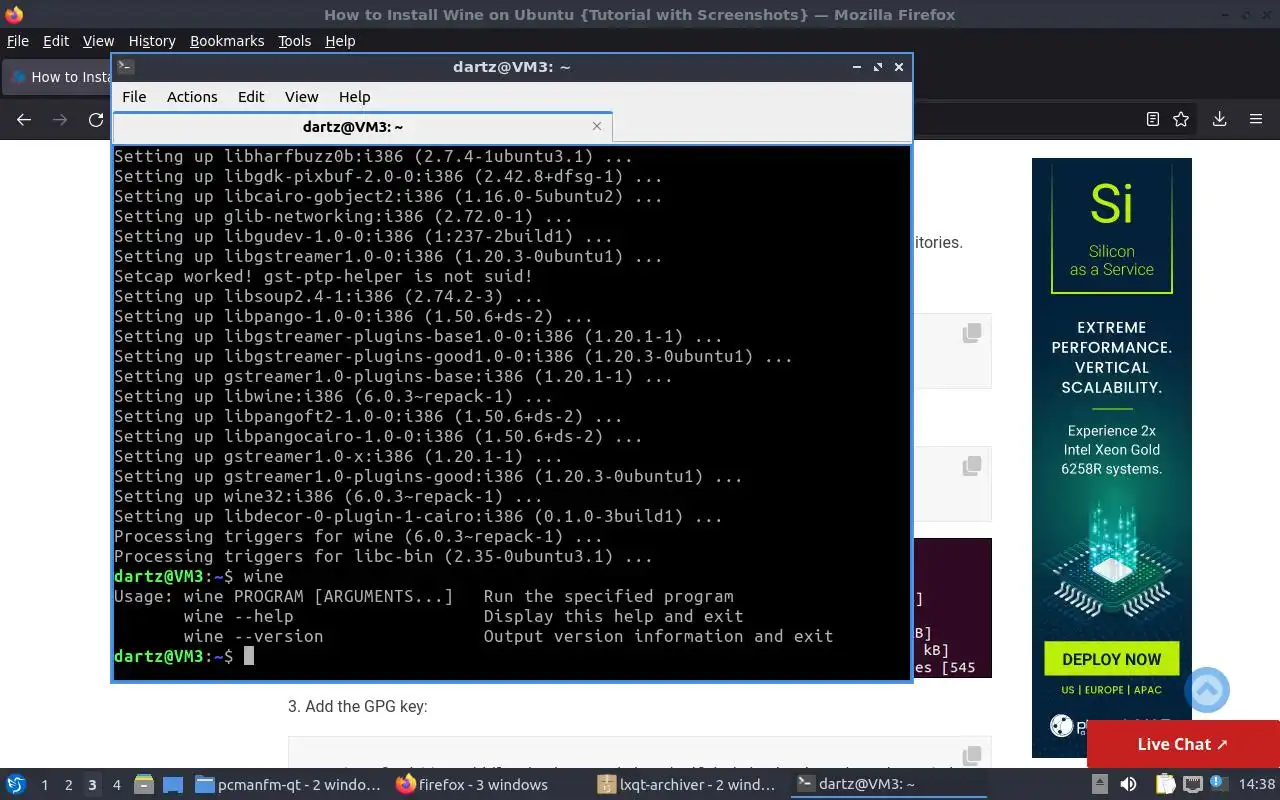Image resolution: width=1280 pixels, height=800 pixels.
Task: Open volume control tray icon
Action: (x=1128, y=785)
